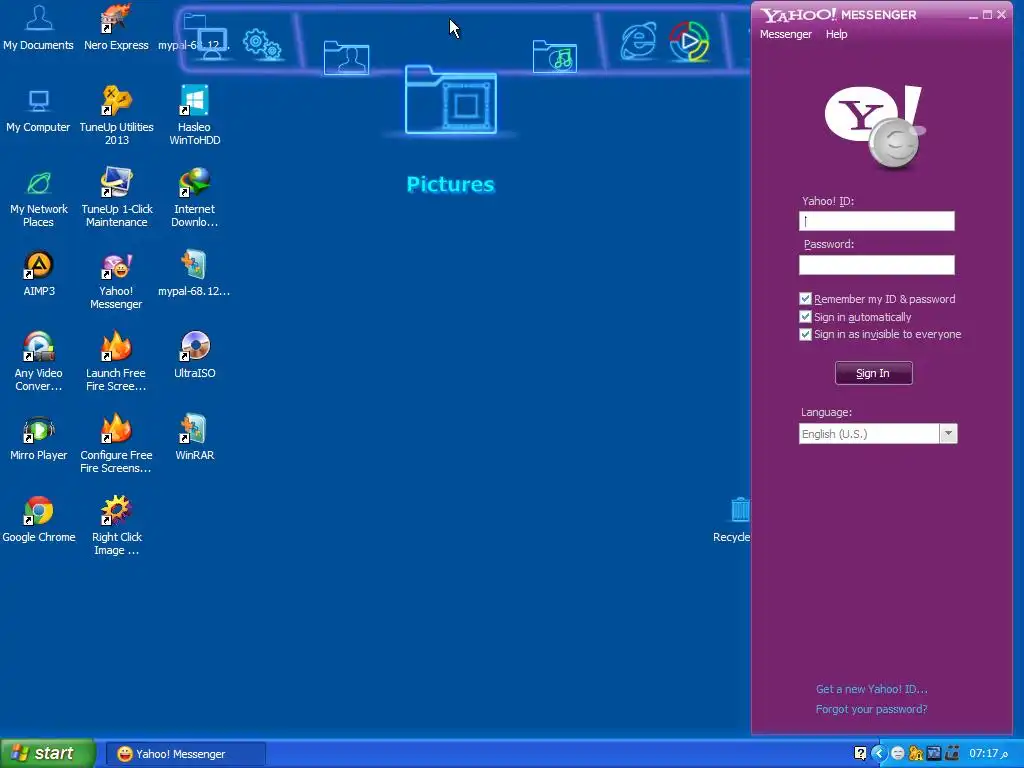The height and width of the screenshot is (768, 1024).
Task: Open Any Video Converter shortcut
Action: [x=39, y=362]
